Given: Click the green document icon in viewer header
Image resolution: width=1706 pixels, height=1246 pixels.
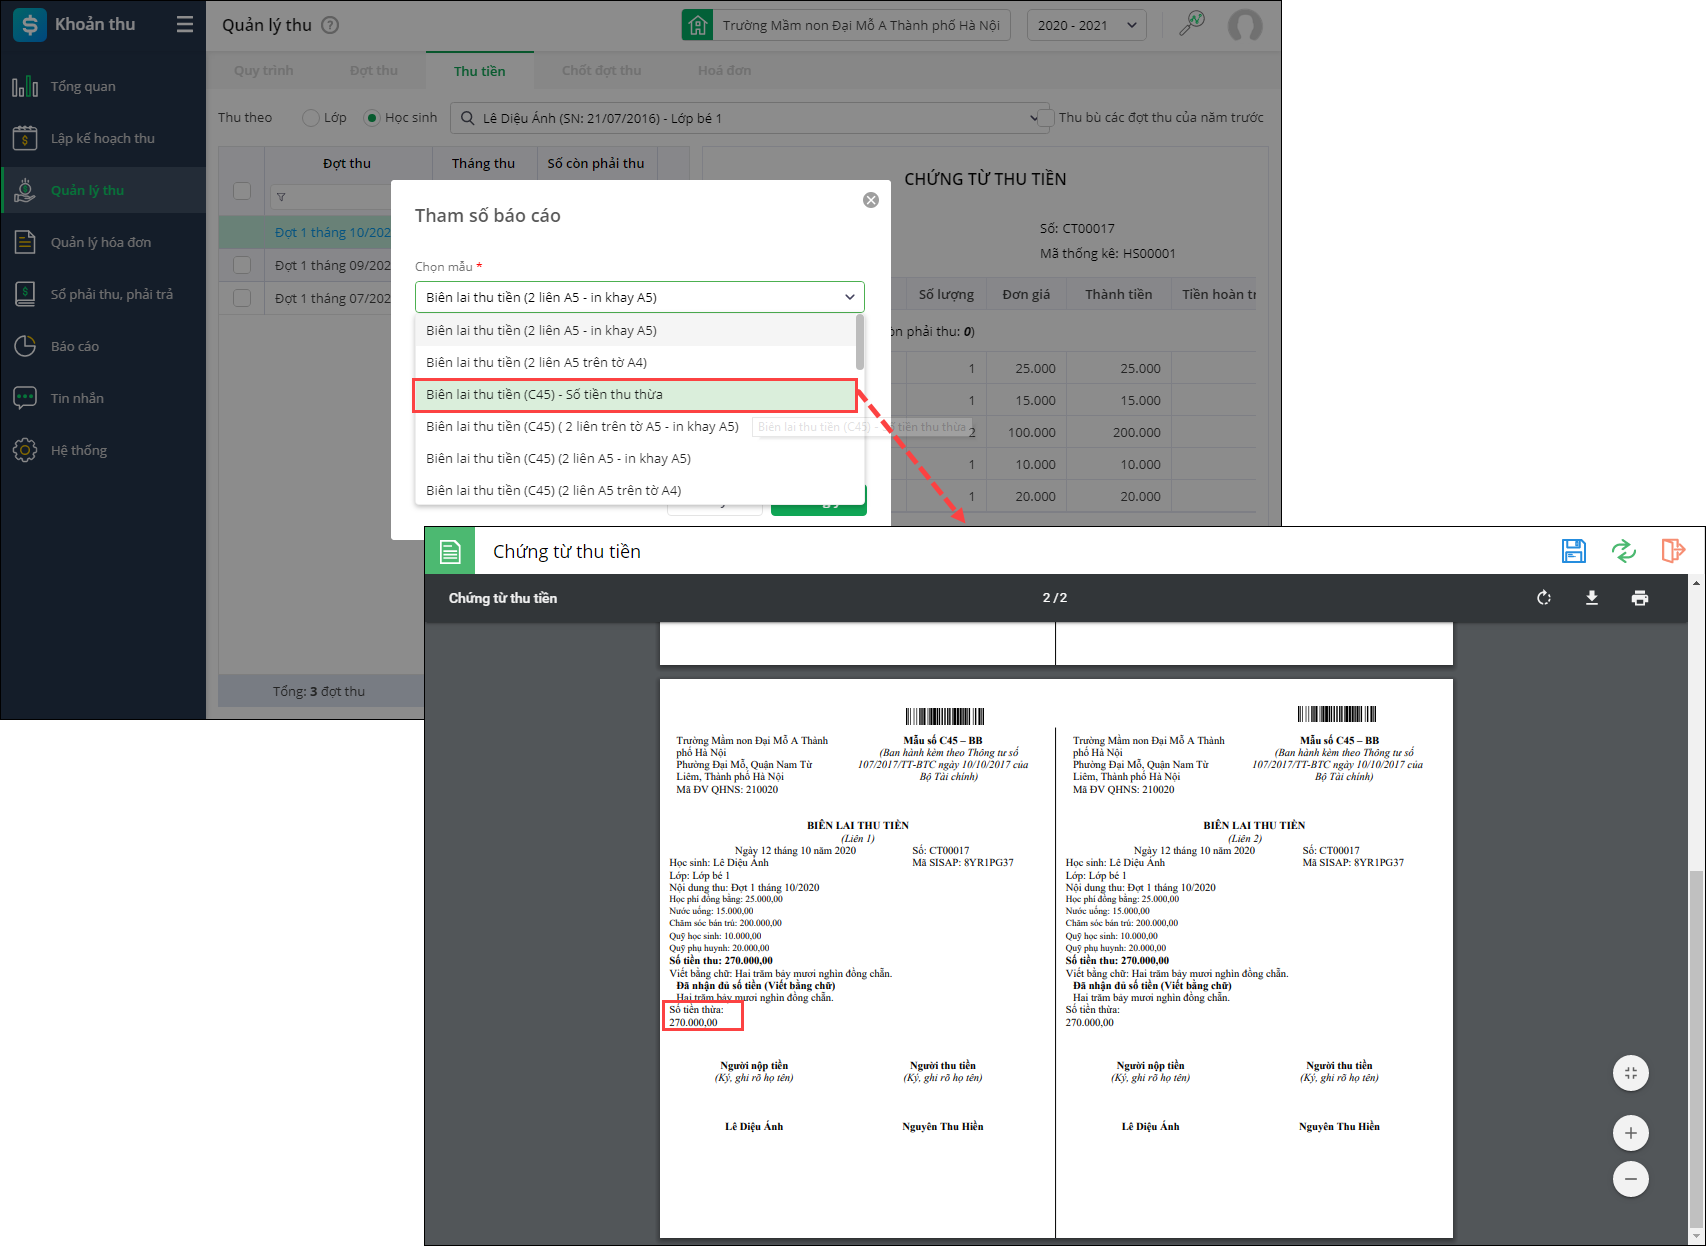Looking at the screenshot, I should [x=450, y=551].
